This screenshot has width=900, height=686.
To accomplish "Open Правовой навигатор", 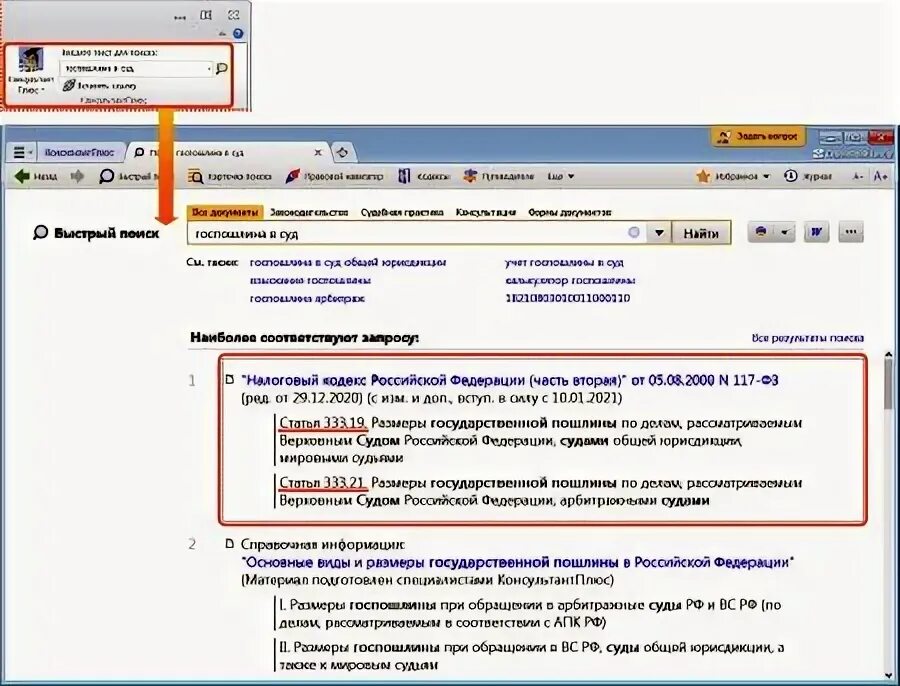I will [335, 176].
